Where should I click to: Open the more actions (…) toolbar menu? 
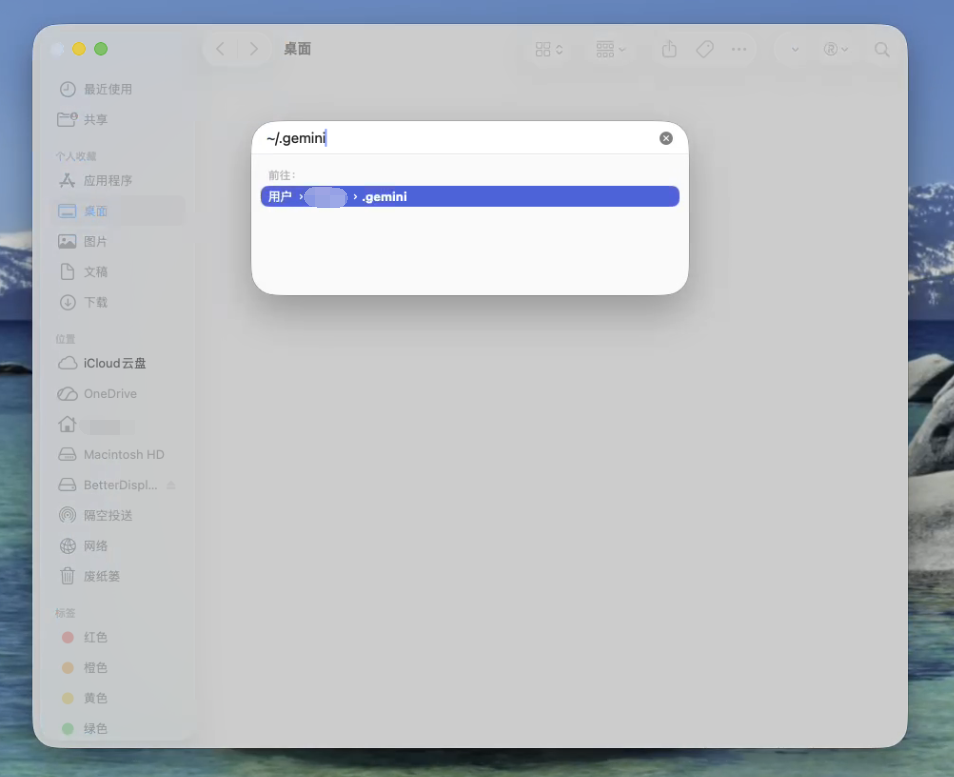pos(737,48)
